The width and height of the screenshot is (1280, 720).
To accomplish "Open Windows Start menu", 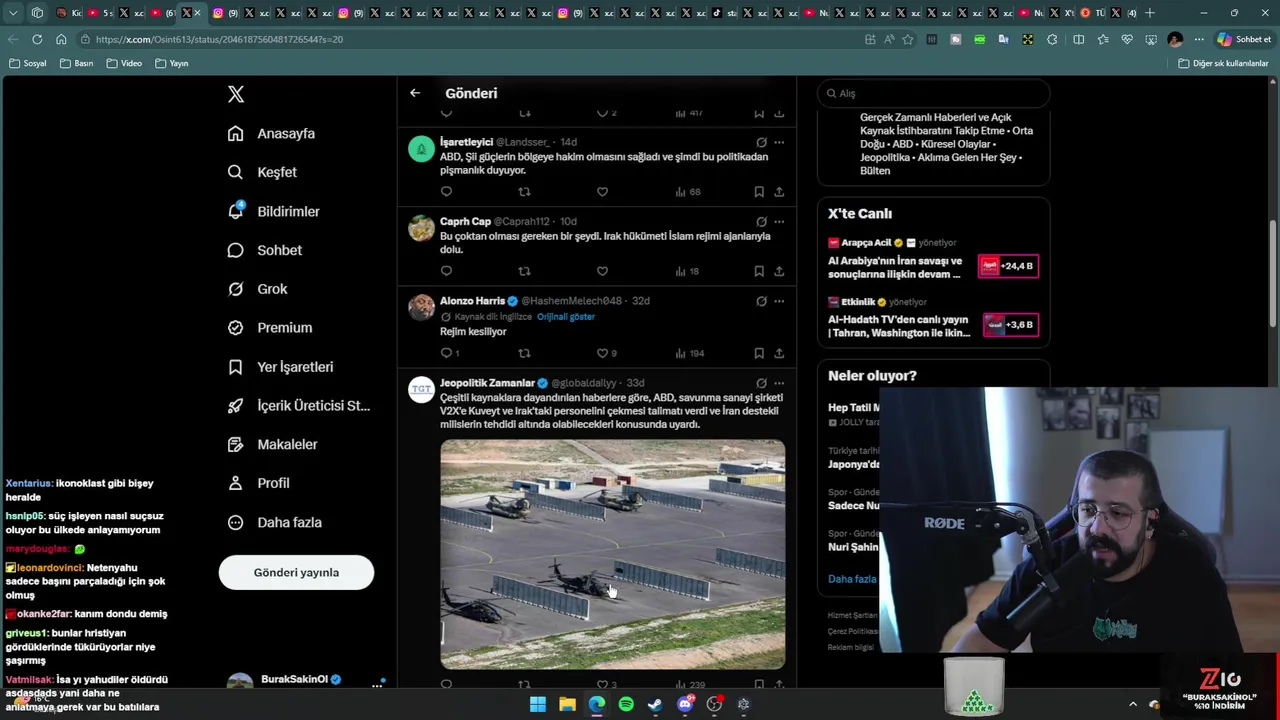I will 538,704.
